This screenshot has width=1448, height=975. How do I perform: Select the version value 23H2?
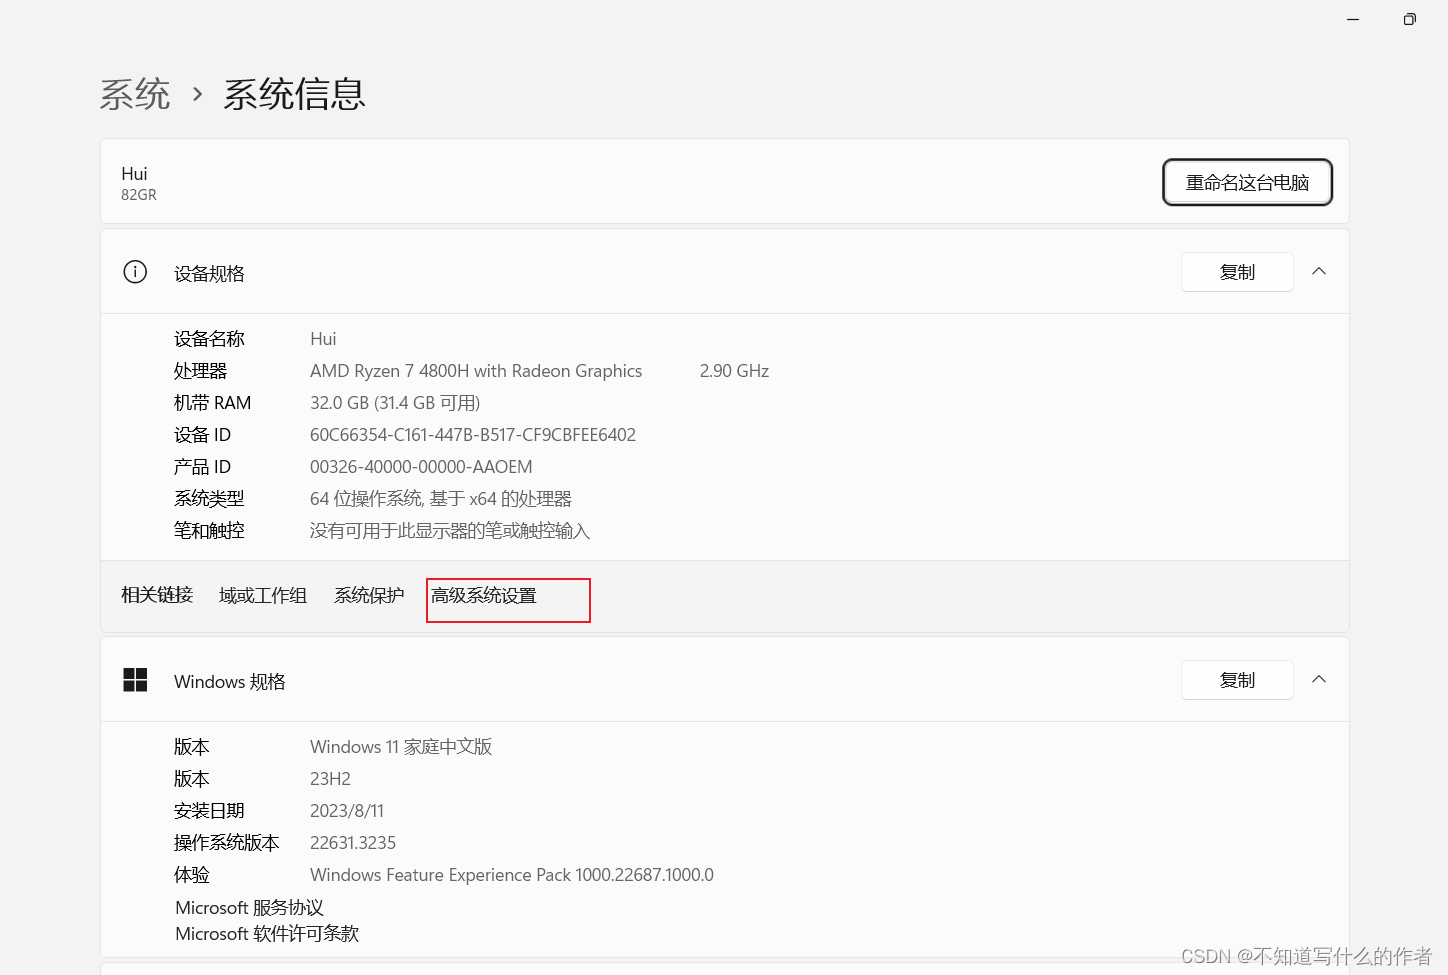click(330, 779)
